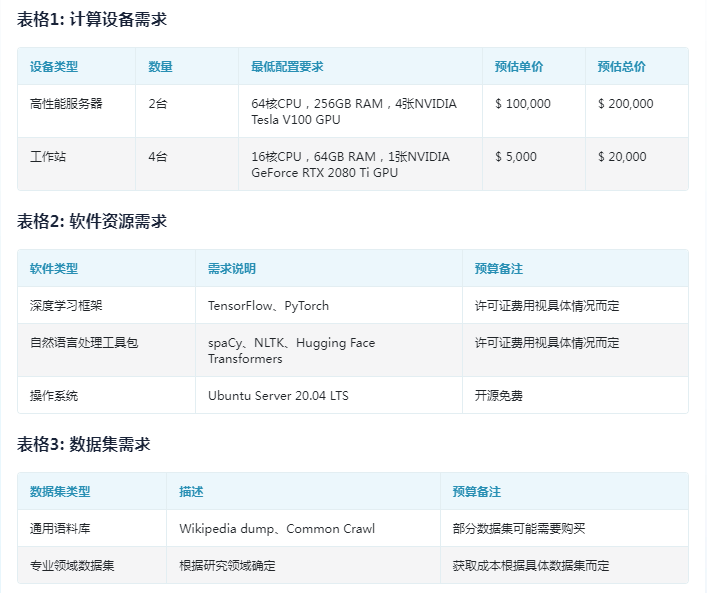Viewport: 707px width, 593px height.
Task: Click the spaCy、NLTK、Hugging Face Transformers cell
Action: [x=329, y=350]
